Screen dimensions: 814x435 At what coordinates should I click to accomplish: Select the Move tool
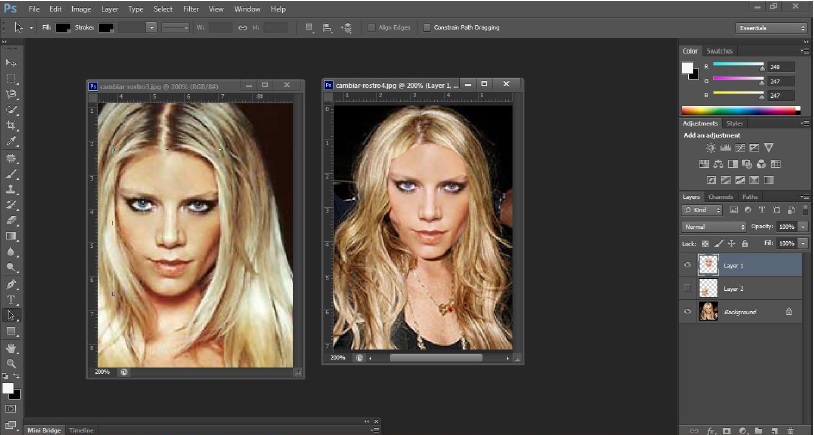point(11,62)
